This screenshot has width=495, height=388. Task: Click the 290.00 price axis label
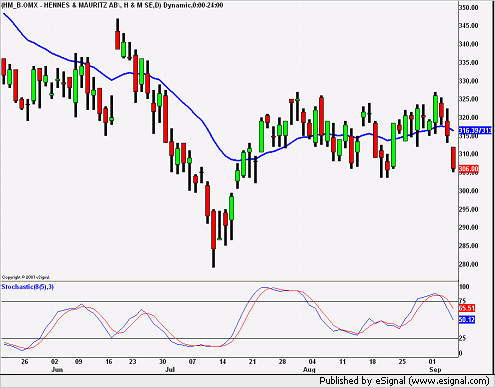468,227
